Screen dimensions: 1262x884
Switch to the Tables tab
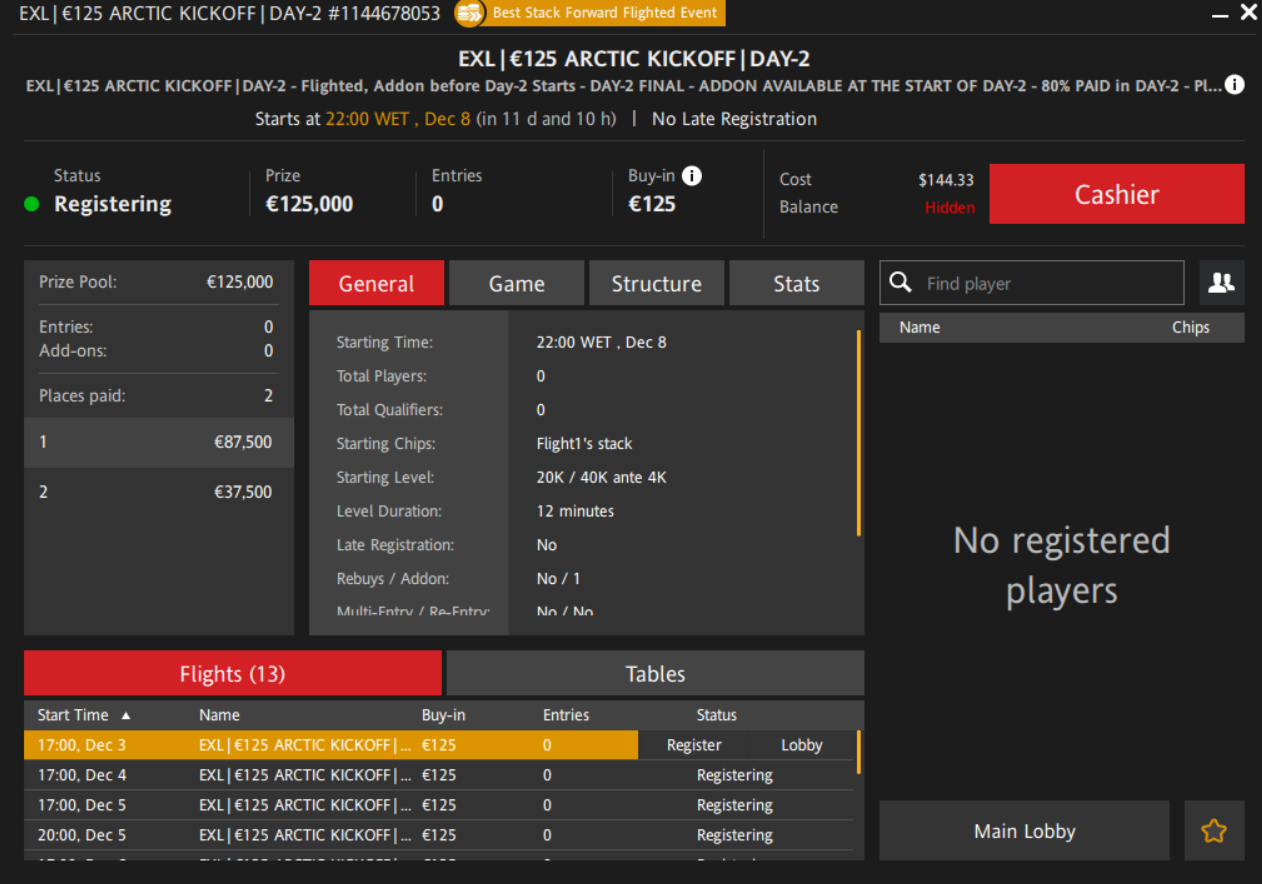pos(655,674)
